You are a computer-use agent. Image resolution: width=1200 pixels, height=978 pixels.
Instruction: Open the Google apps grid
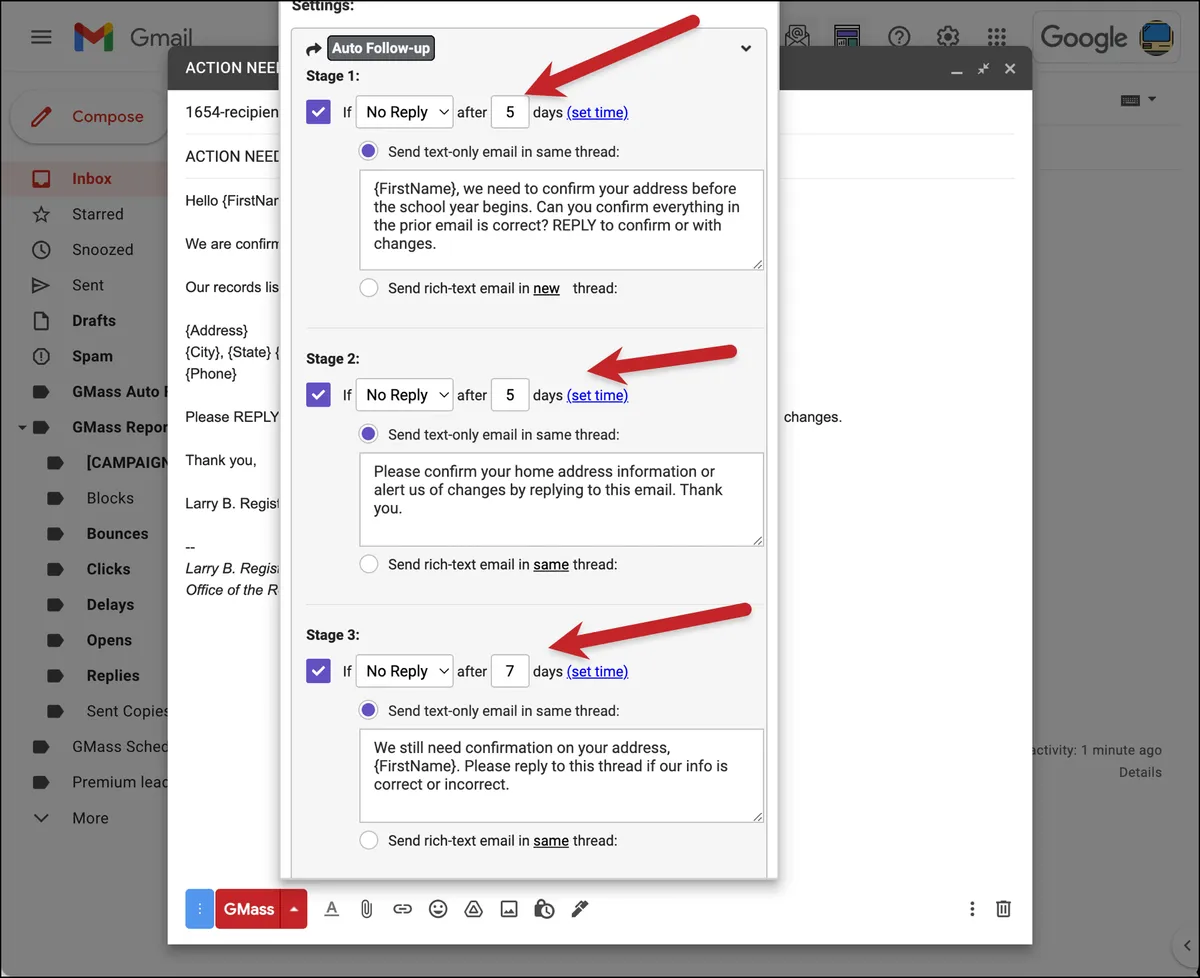pos(996,38)
